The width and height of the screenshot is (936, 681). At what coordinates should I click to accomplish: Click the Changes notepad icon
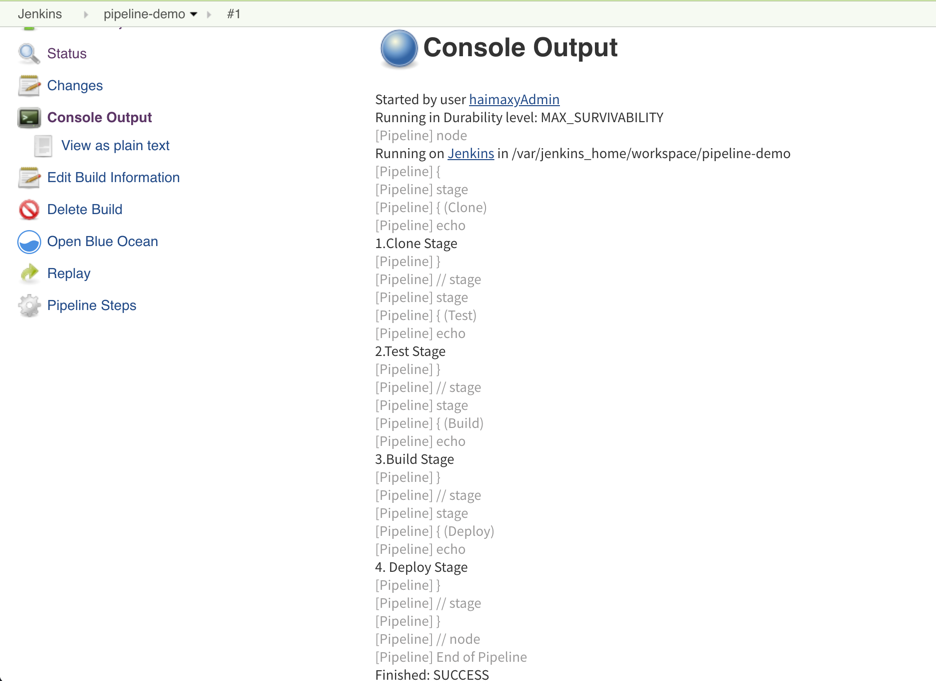[x=29, y=86]
